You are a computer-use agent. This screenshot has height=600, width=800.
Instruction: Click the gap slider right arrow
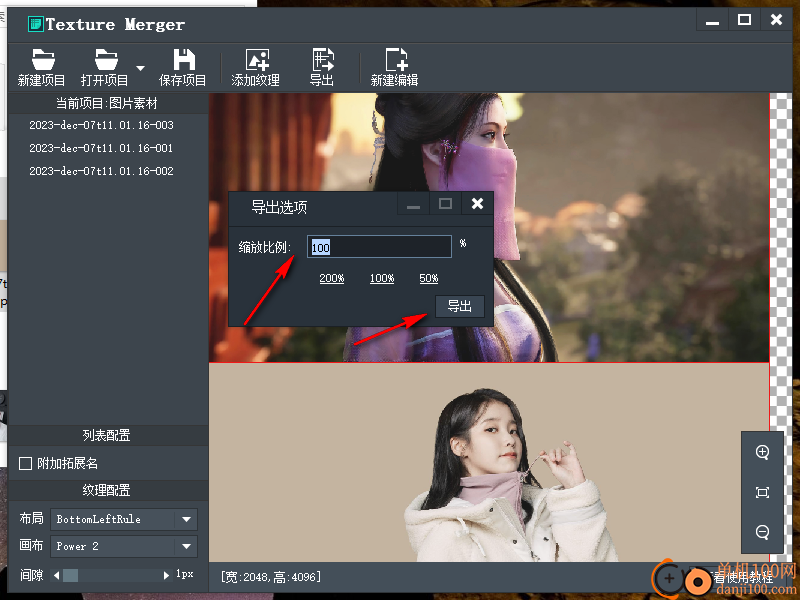166,576
